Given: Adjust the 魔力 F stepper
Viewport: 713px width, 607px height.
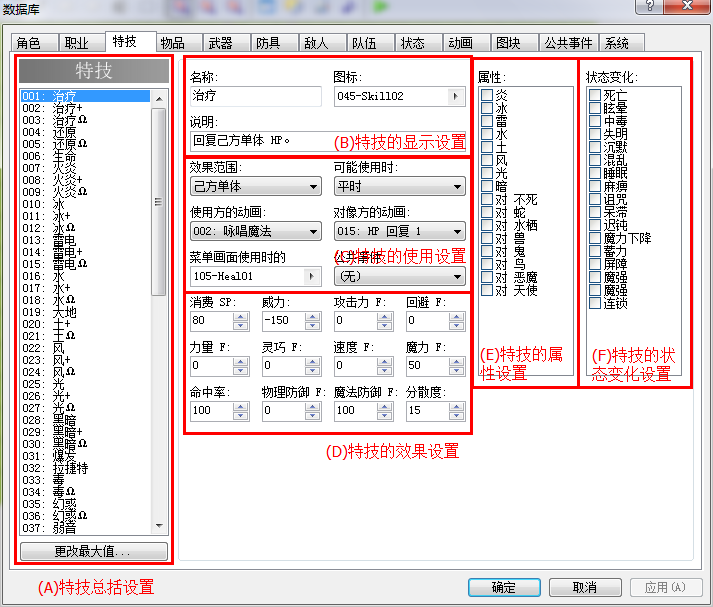Looking at the screenshot, I should tap(457, 366).
